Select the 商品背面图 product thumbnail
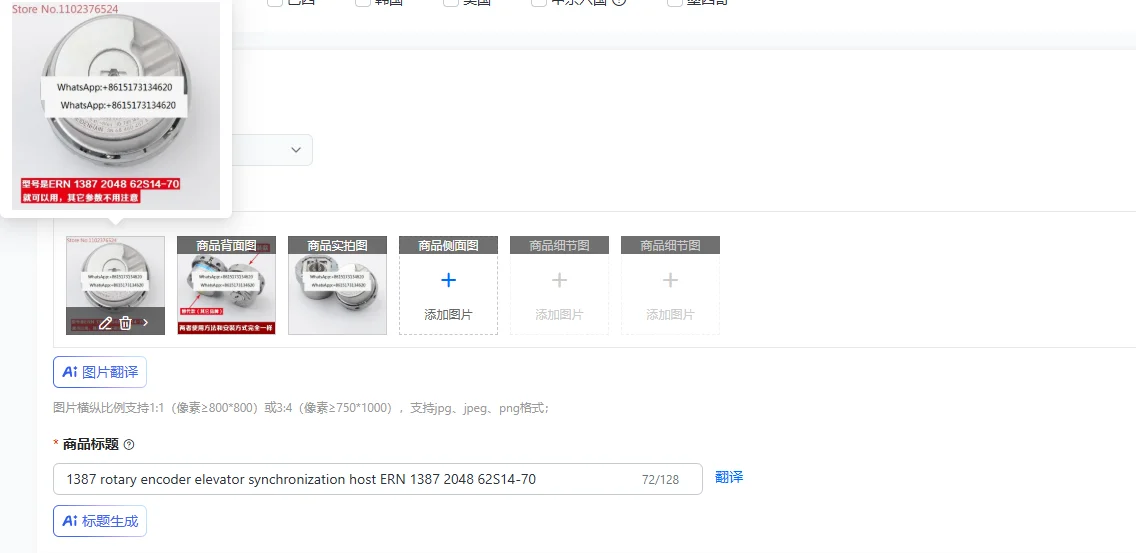 (x=226, y=286)
